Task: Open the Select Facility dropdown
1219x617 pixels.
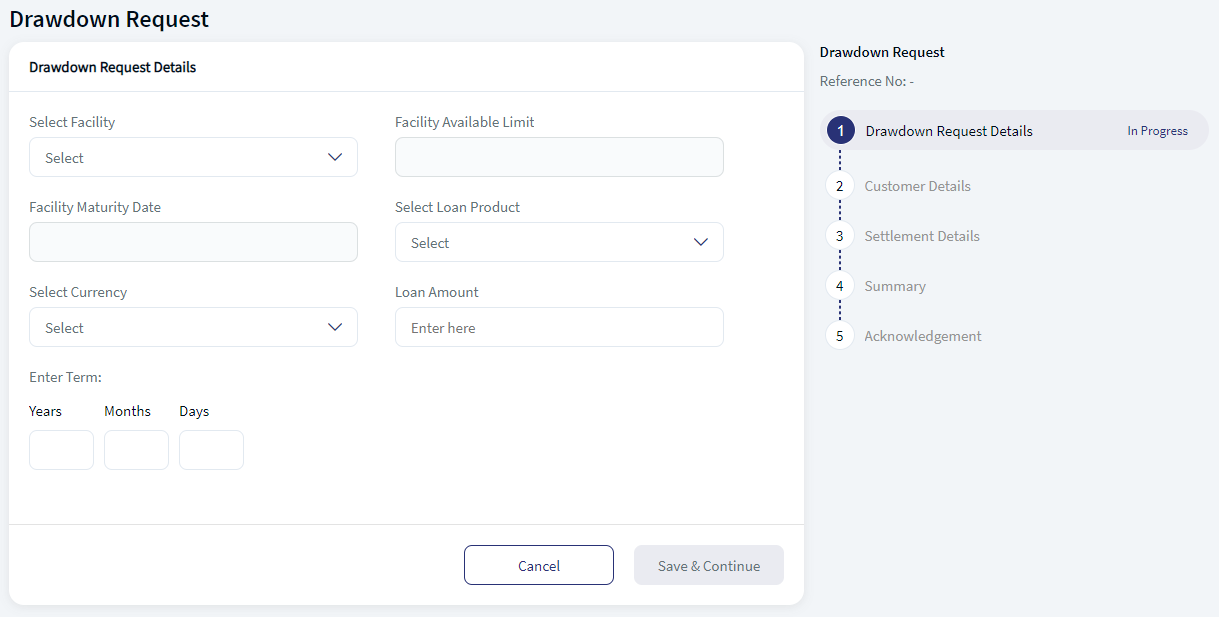Action: tap(193, 157)
